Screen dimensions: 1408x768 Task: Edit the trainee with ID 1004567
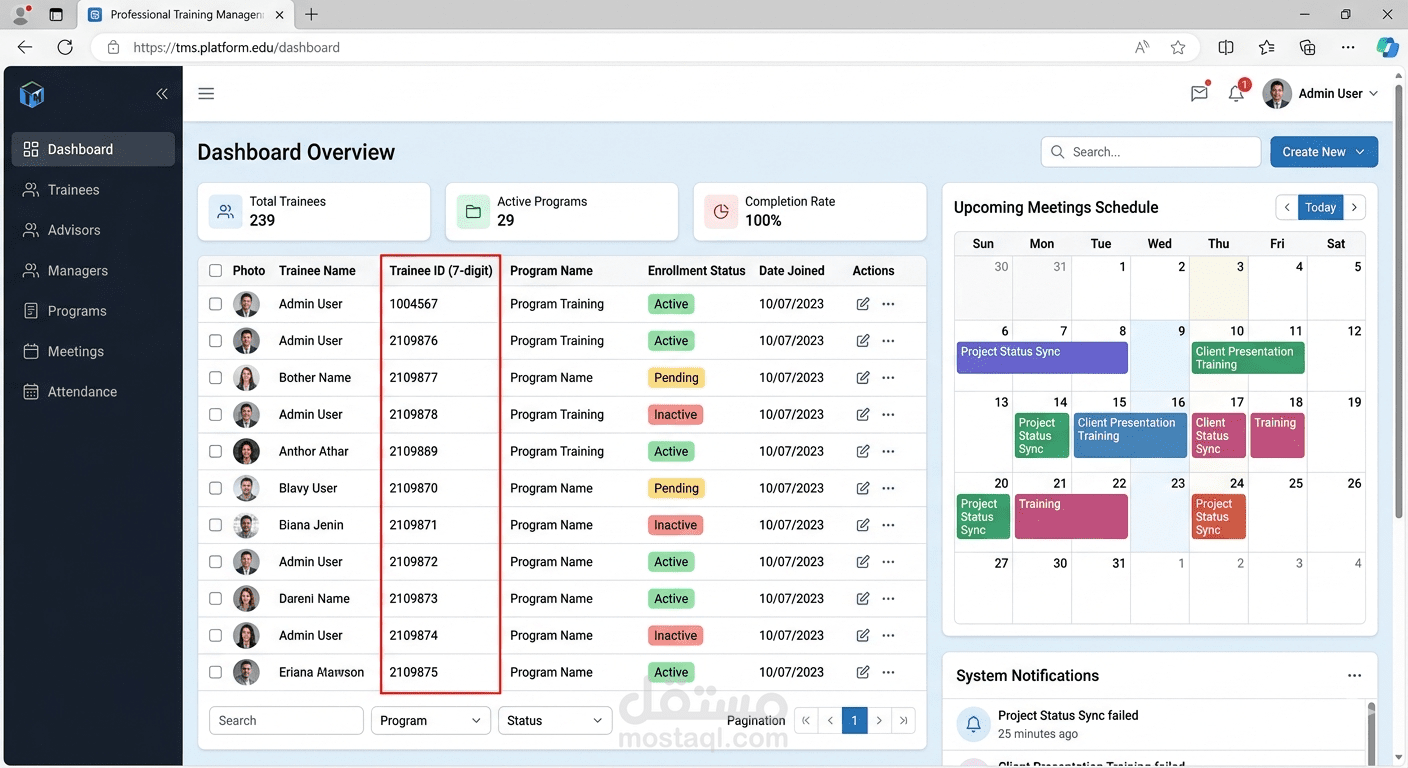[863, 304]
